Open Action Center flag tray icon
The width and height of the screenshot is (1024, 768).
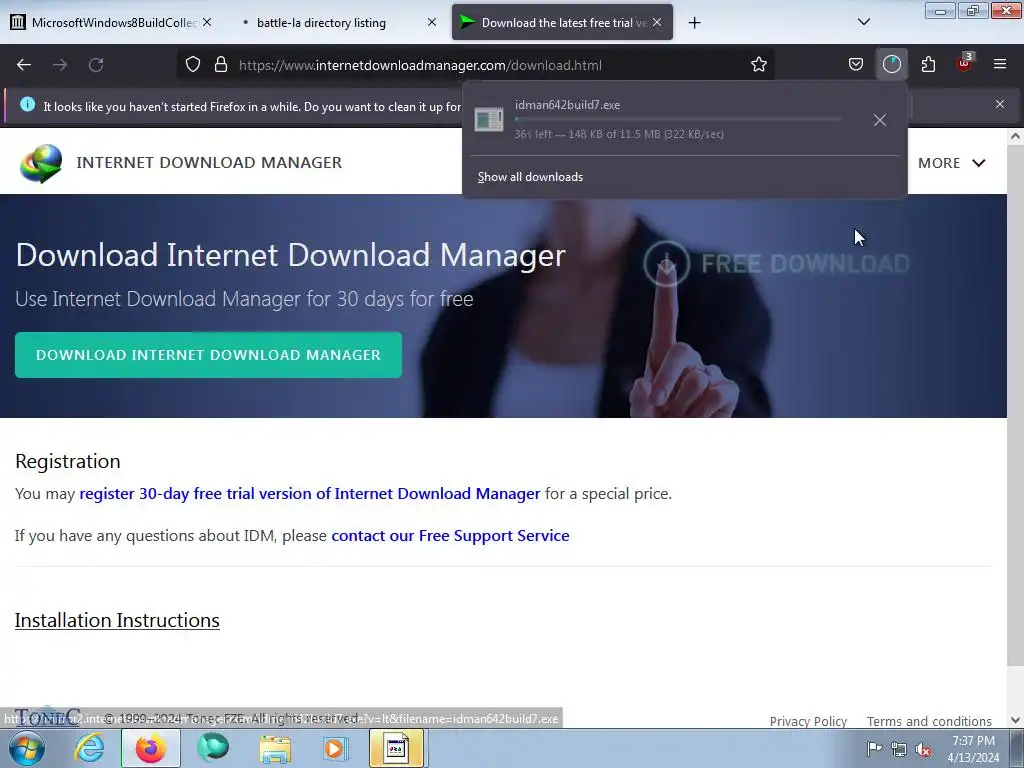click(x=874, y=749)
